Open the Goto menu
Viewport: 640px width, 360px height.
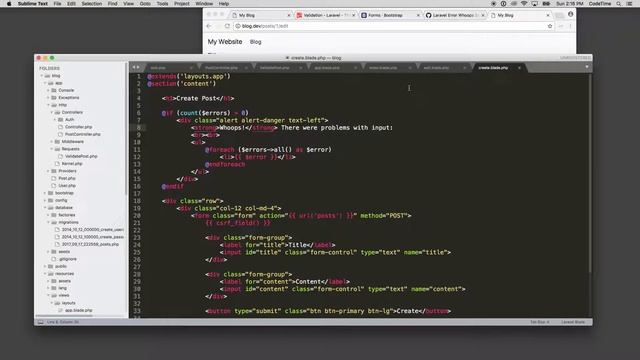(145, 4)
